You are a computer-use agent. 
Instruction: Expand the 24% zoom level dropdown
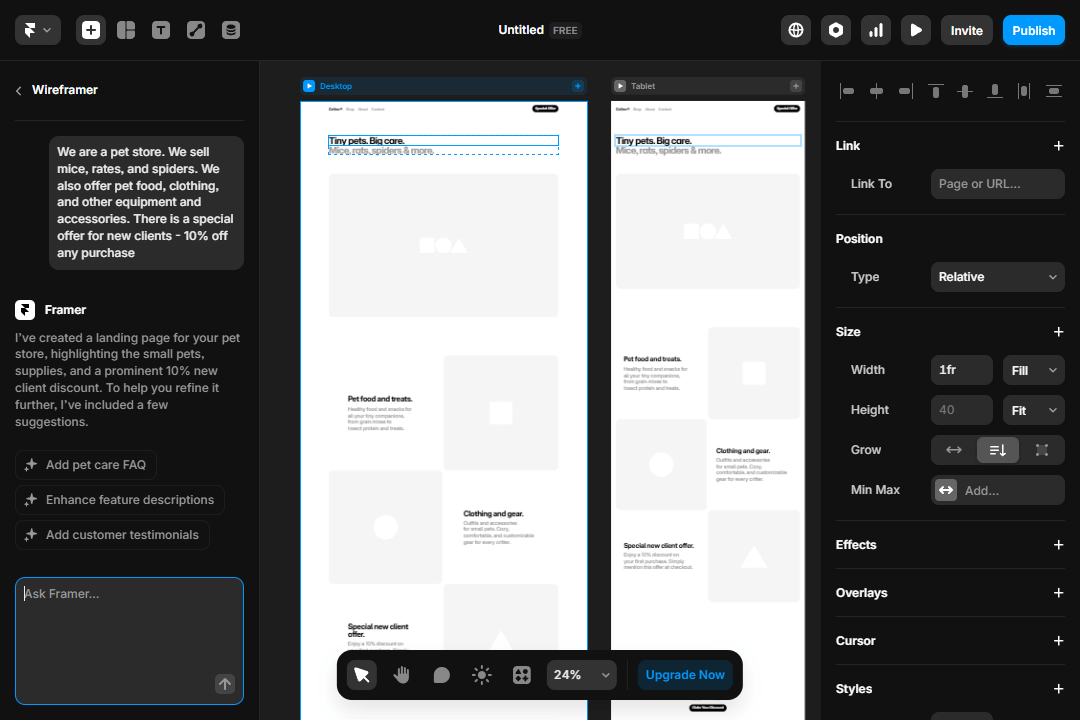pyautogui.click(x=581, y=675)
